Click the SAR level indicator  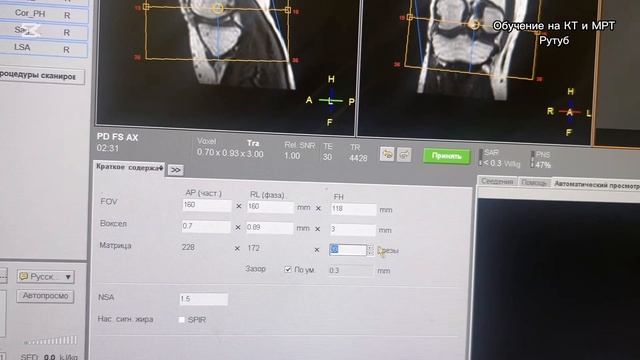pyautogui.click(x=500, y=158)
